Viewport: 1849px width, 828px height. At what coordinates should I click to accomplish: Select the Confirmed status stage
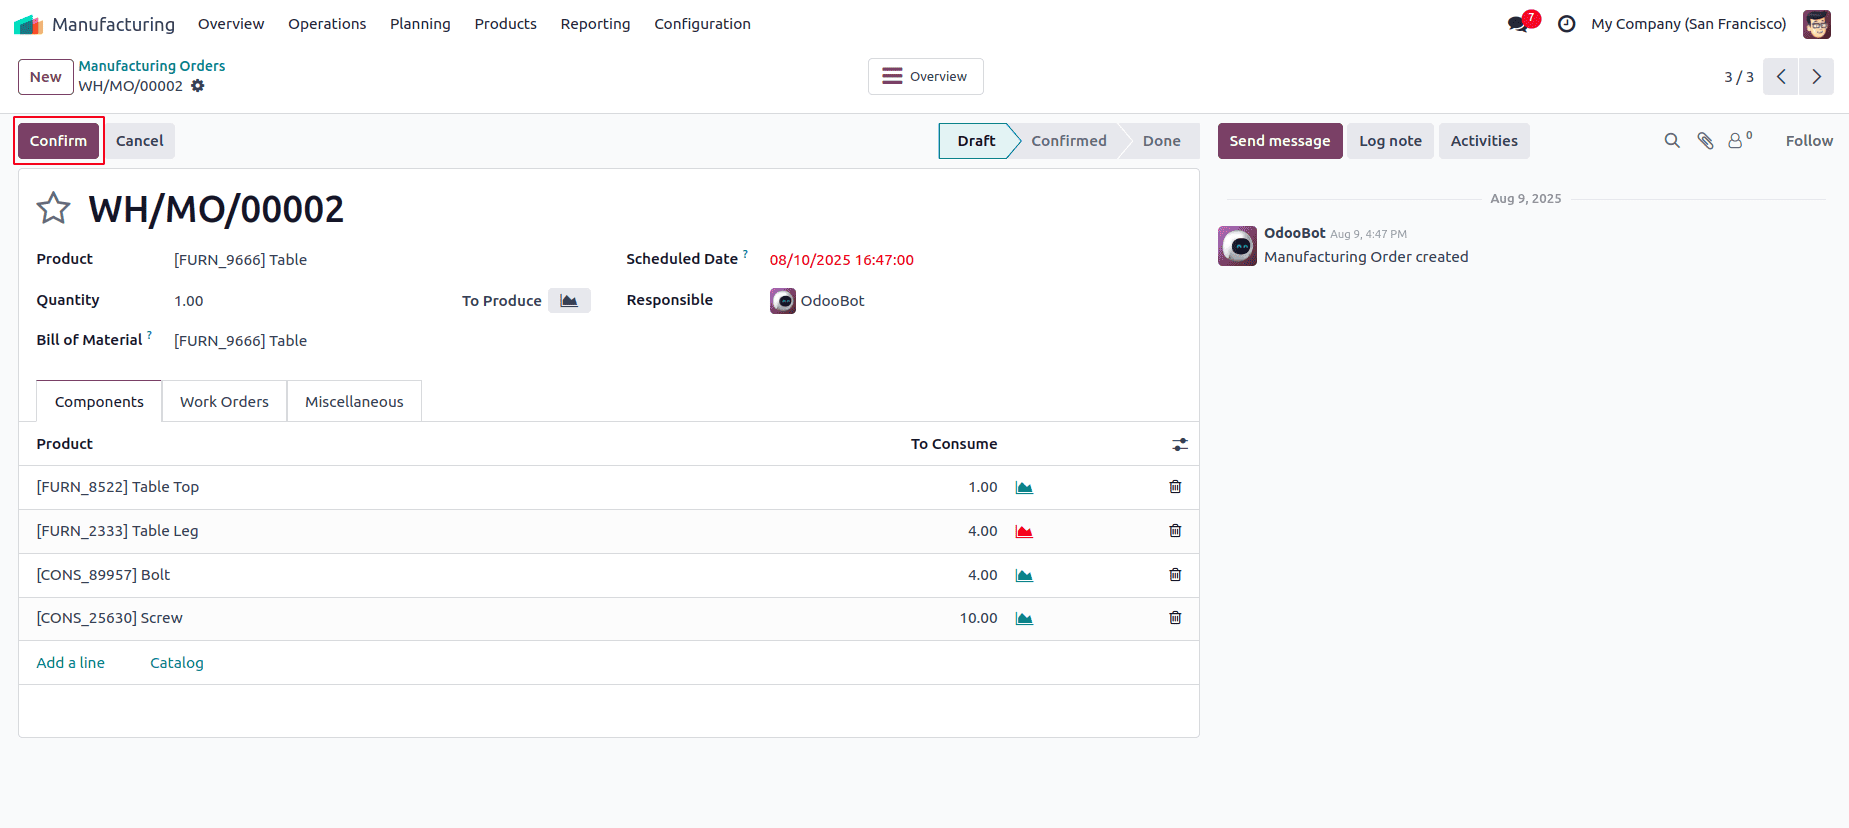[1069, 141]
